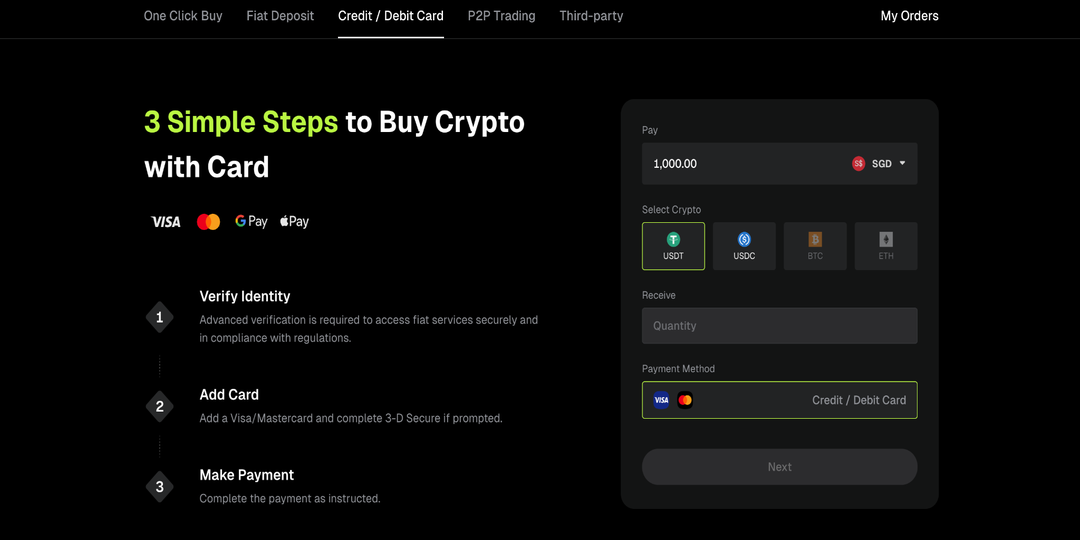
Task: Click the step 1 diamond marker
Action: coord(160,318)
